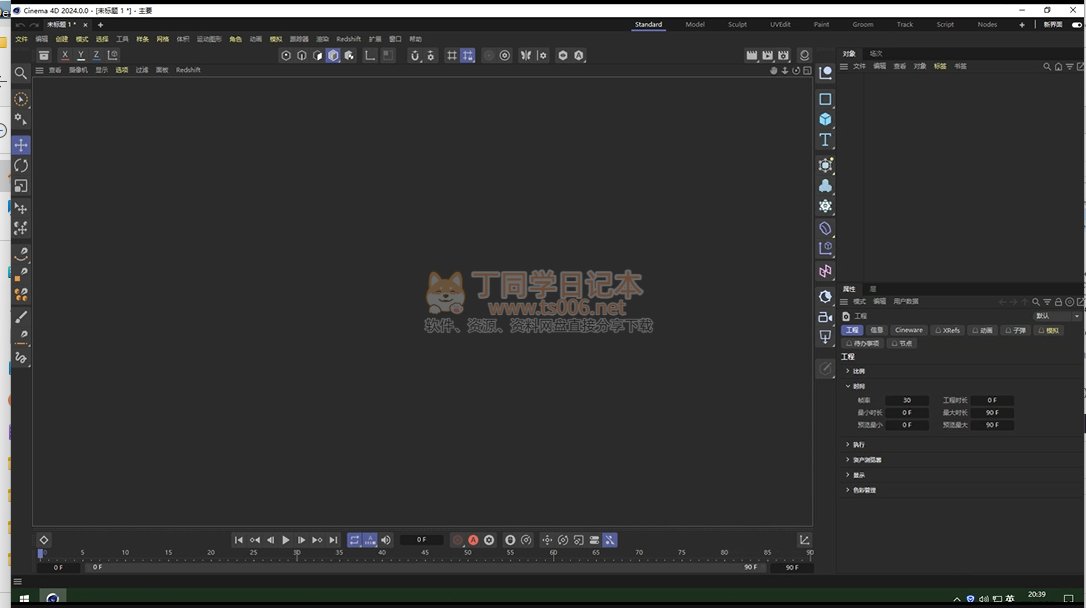This screenshot has height=608, width=1086.
Task: Click the Text spline tool icon
Action: [825, 141]
